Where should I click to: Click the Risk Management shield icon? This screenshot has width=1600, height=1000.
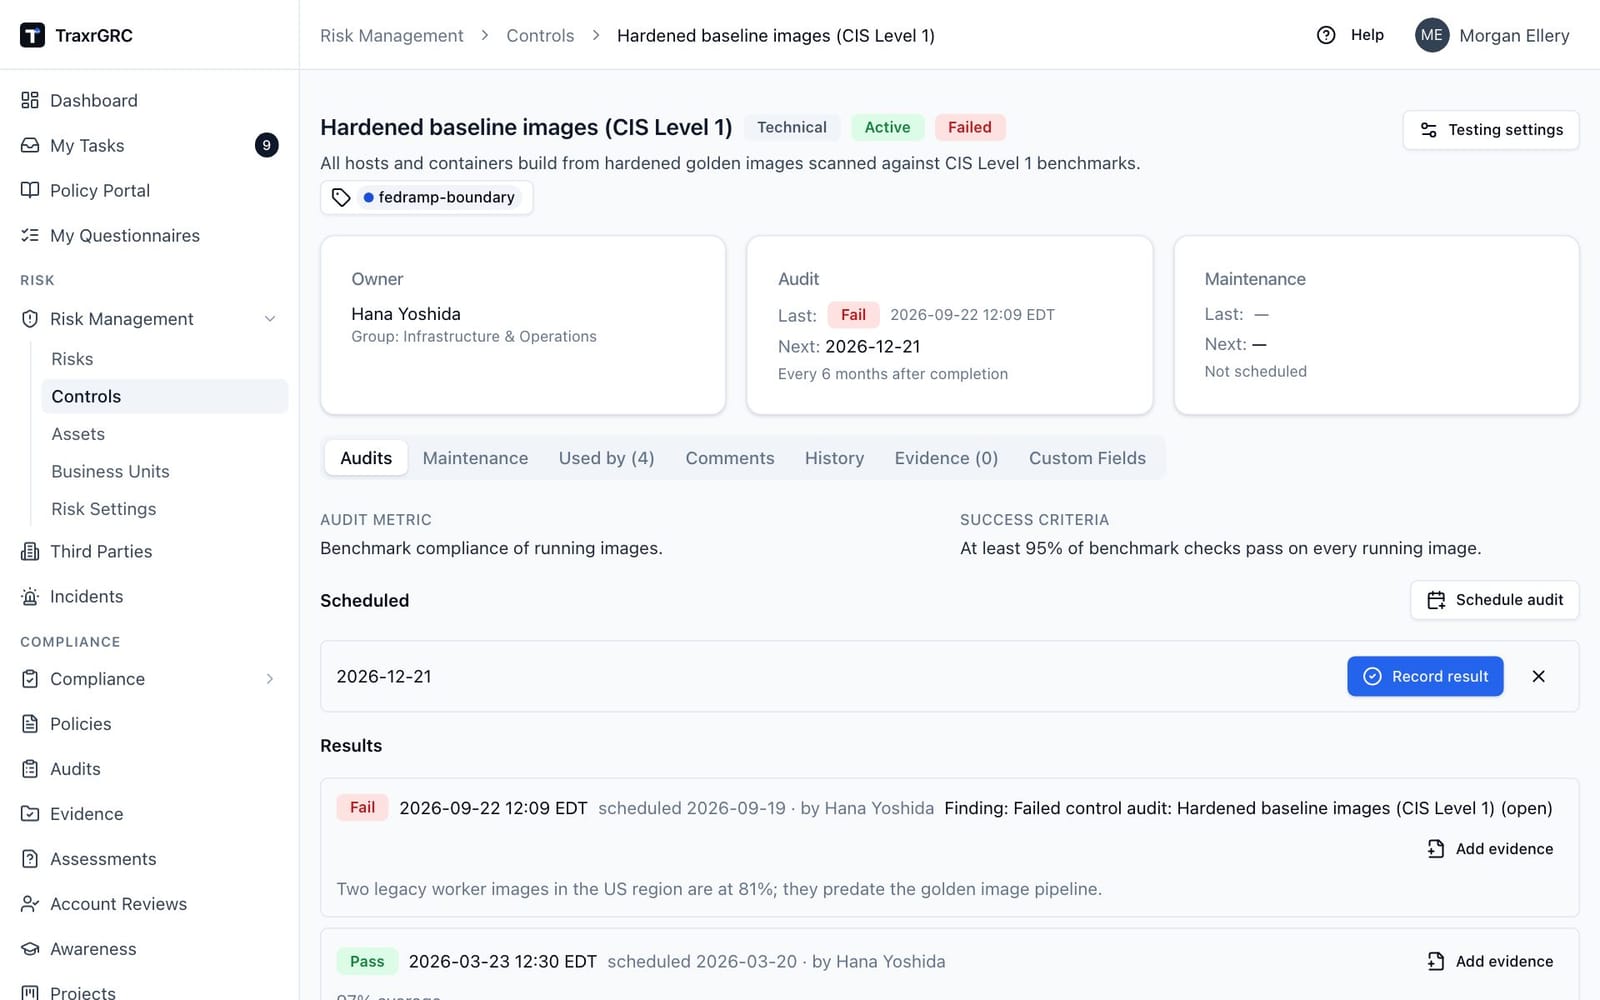(x=30, y=318)
